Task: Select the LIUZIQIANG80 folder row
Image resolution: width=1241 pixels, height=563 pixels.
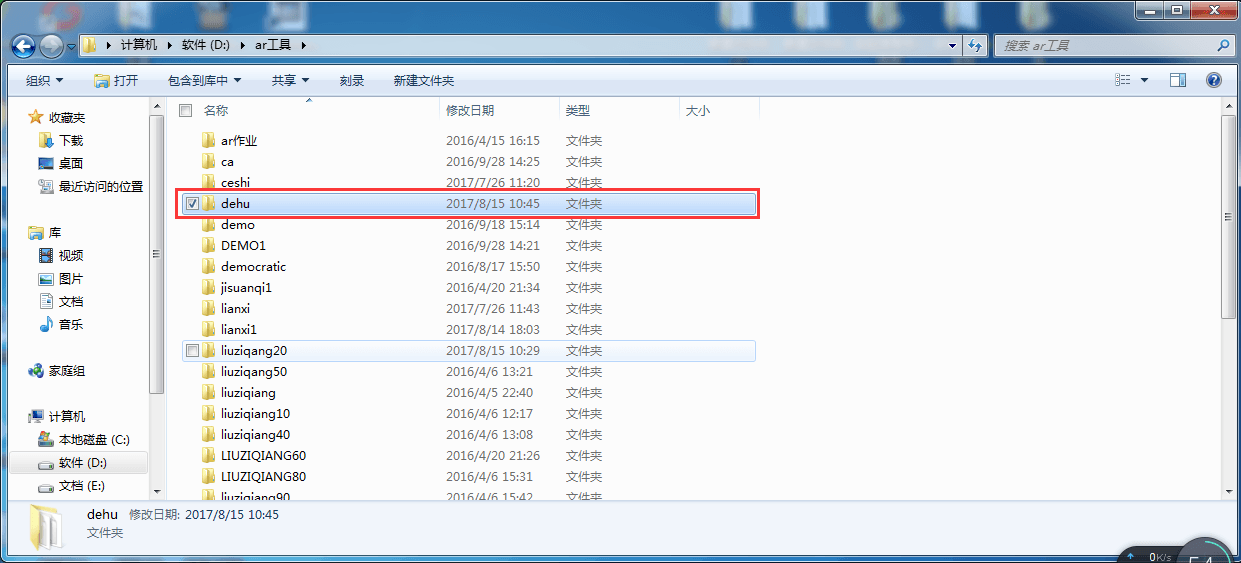Action: point(468,476)
